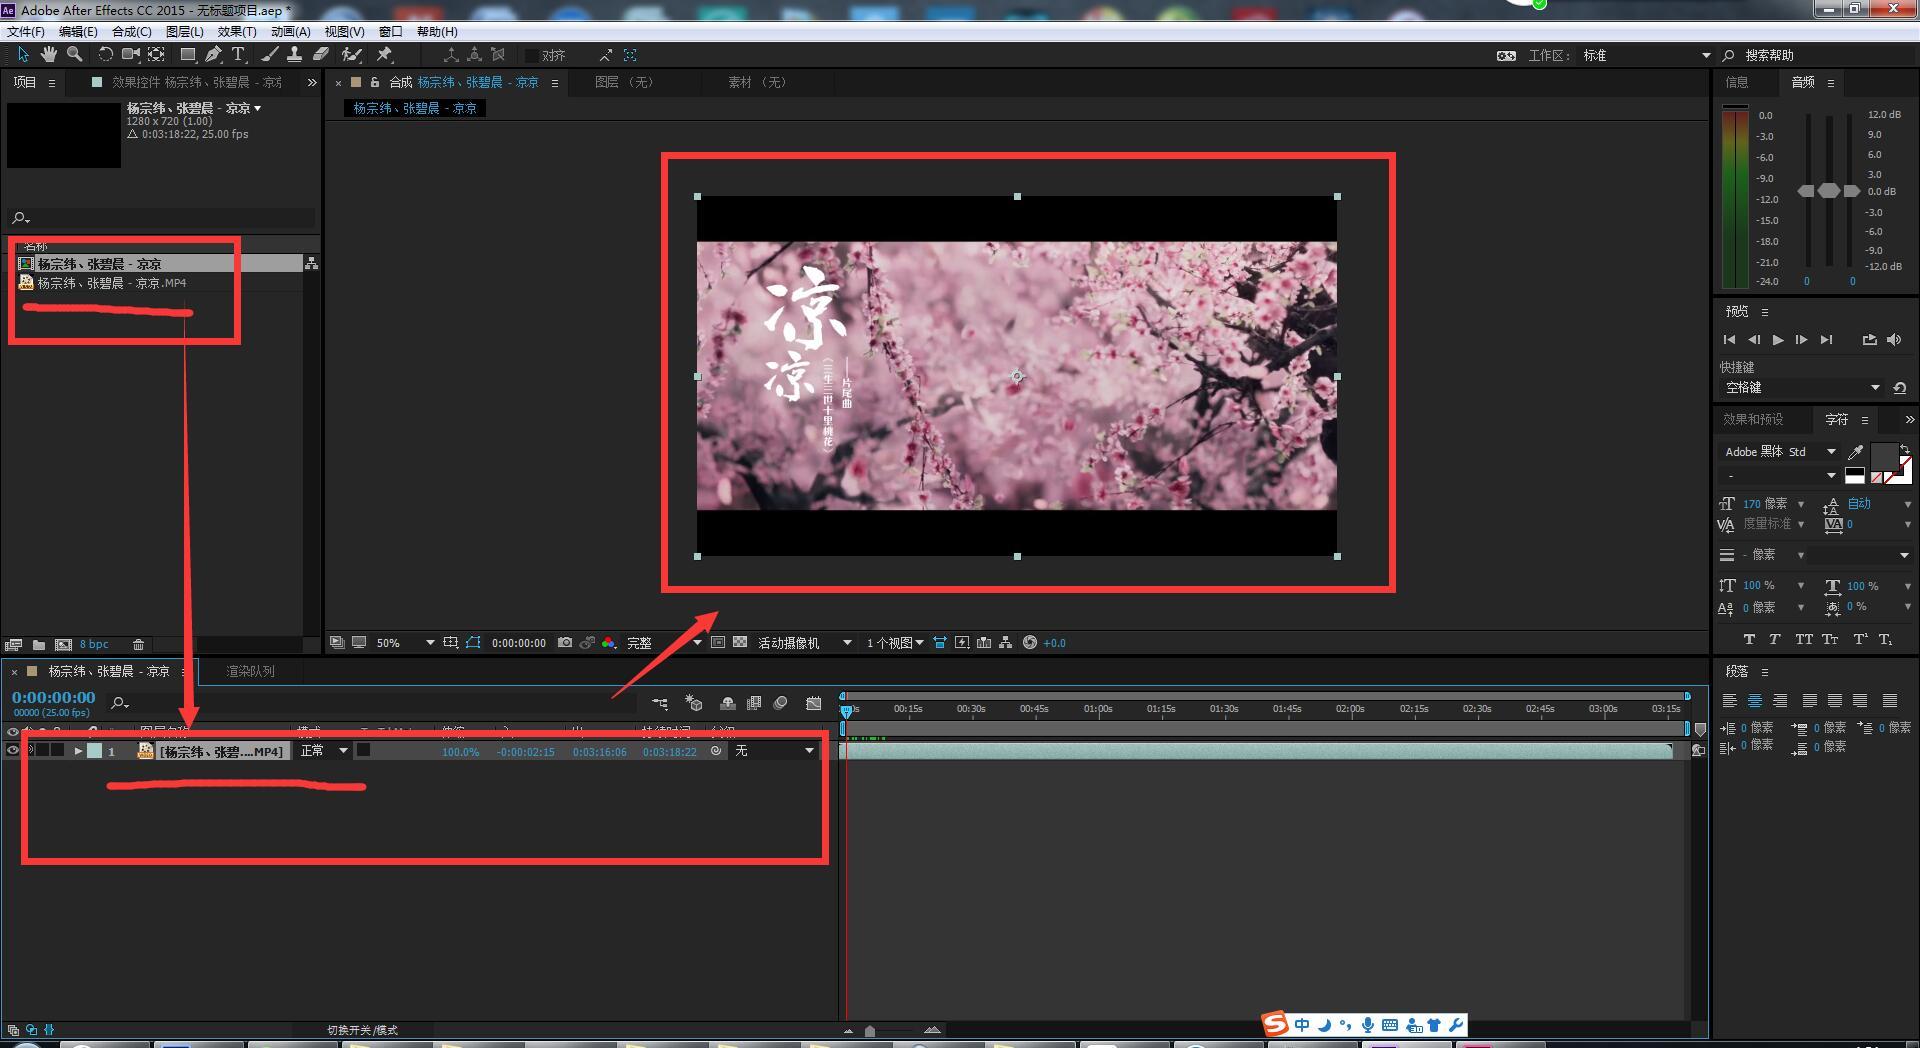
Task: Click the 8 bpc color depth button
Action: tap(94, 645)
